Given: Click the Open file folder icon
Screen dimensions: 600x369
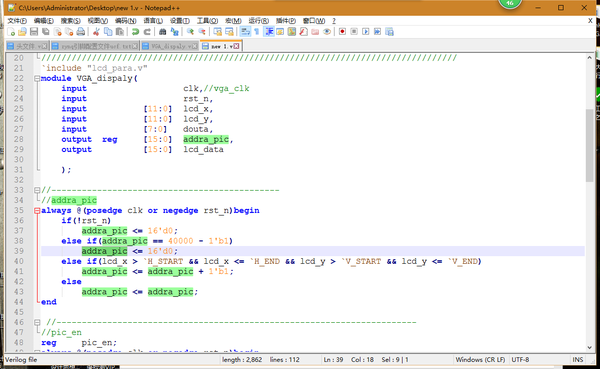Looking at the screenshot, I should (x=23, y=32).
